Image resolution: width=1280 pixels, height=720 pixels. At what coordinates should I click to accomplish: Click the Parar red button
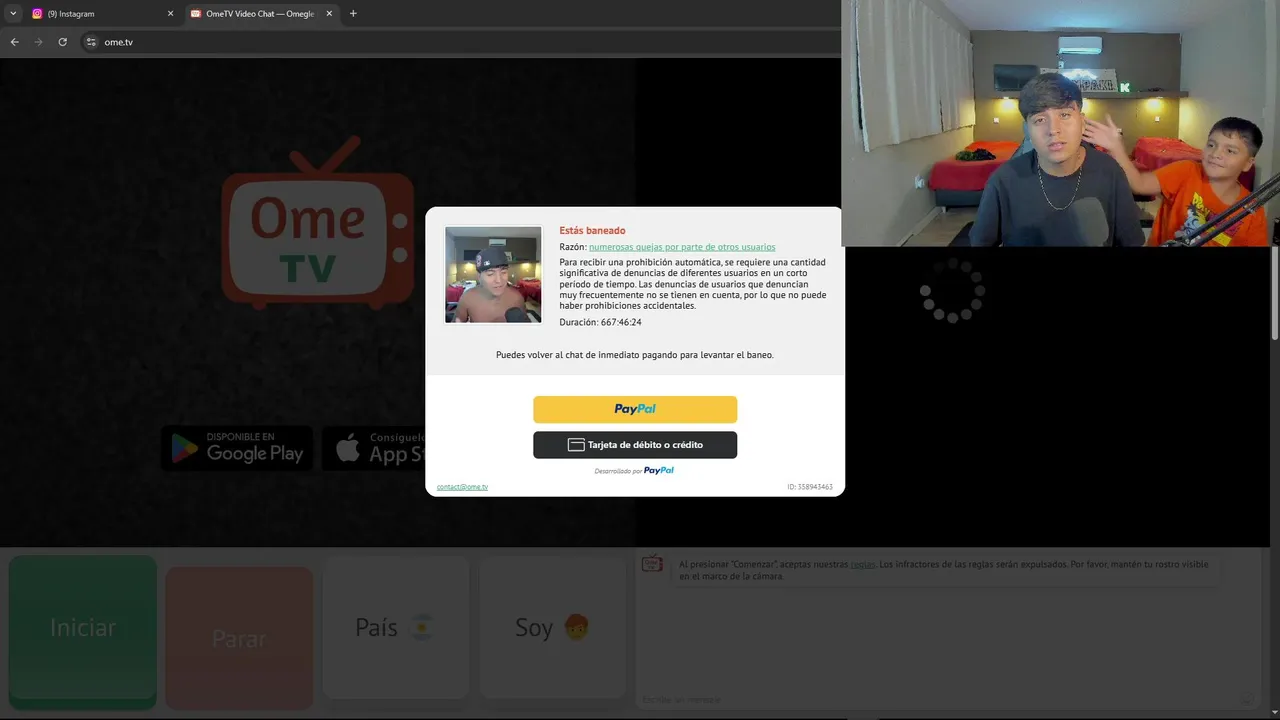tap(239, 638)
